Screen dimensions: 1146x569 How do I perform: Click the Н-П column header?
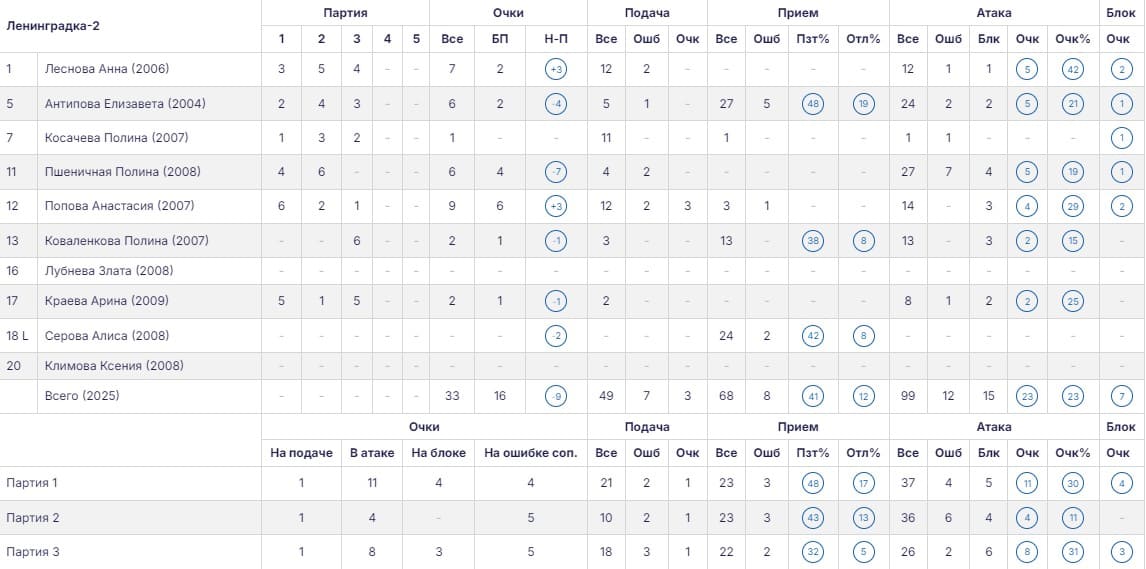556,39
